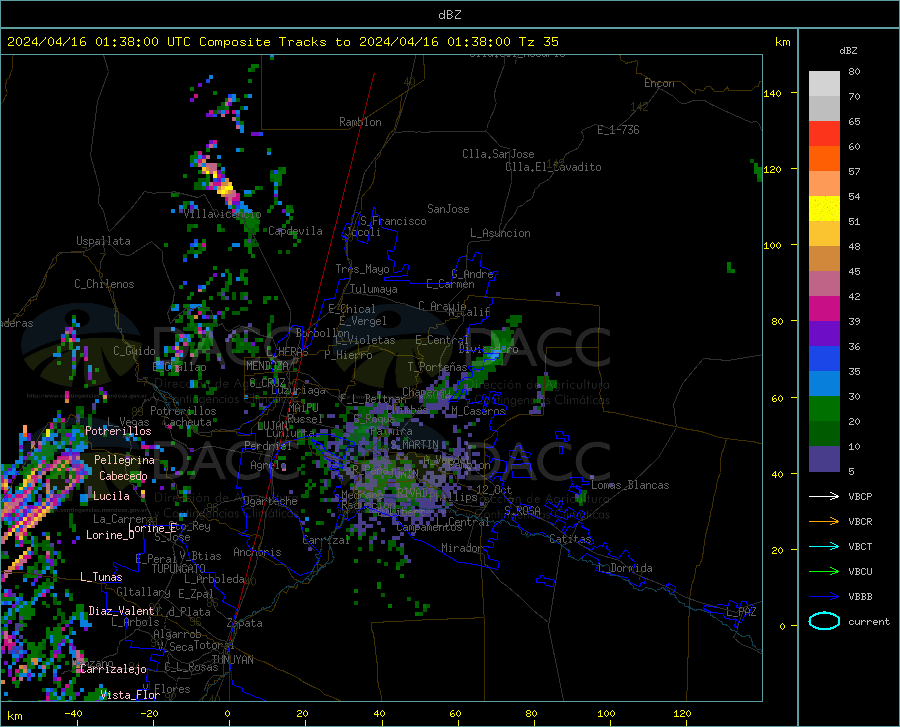
Task: Click the VBCR legend label
Action: click(x=860, y=522)
